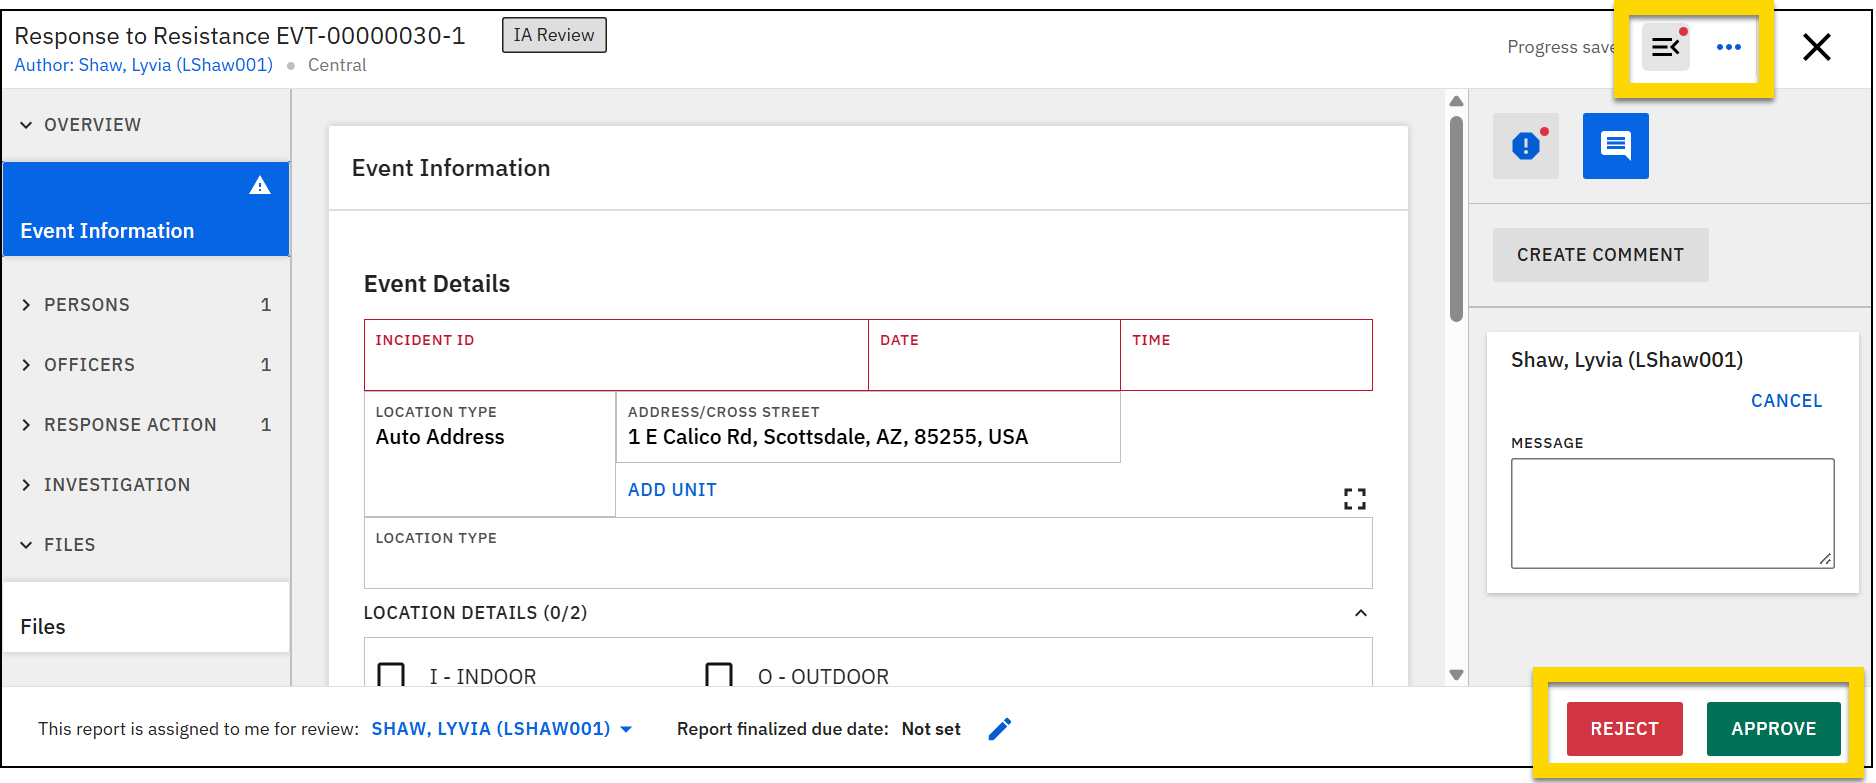Click the warning triangle on Event Information
The image size is (1876, 783).
point(260,185)
